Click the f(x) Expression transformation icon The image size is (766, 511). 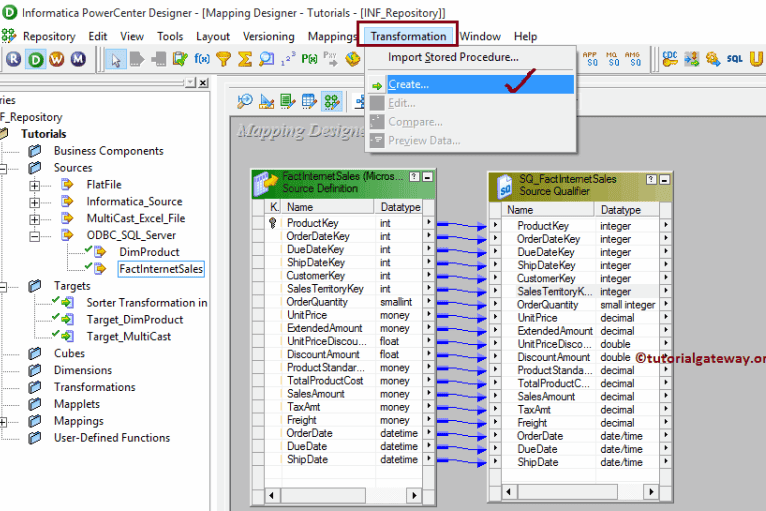202,59
